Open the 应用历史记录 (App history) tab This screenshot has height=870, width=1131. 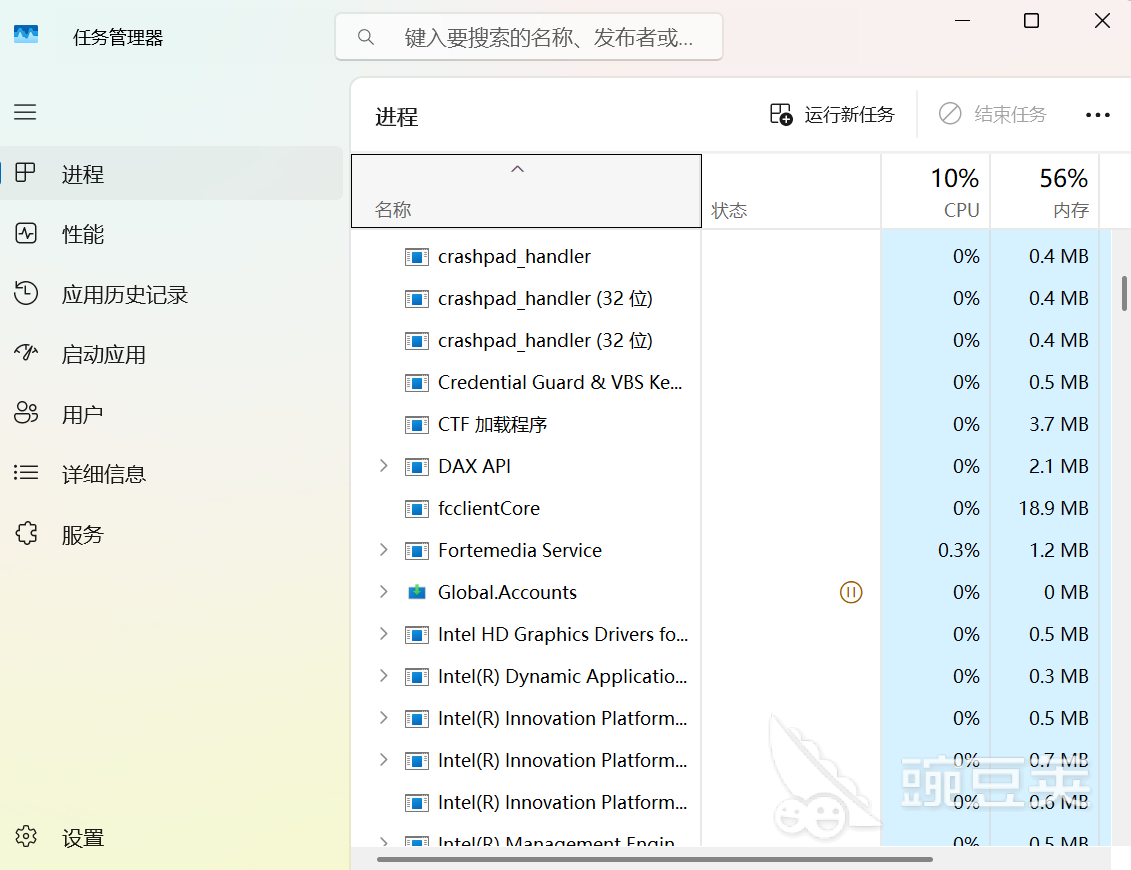pos(172,294)
